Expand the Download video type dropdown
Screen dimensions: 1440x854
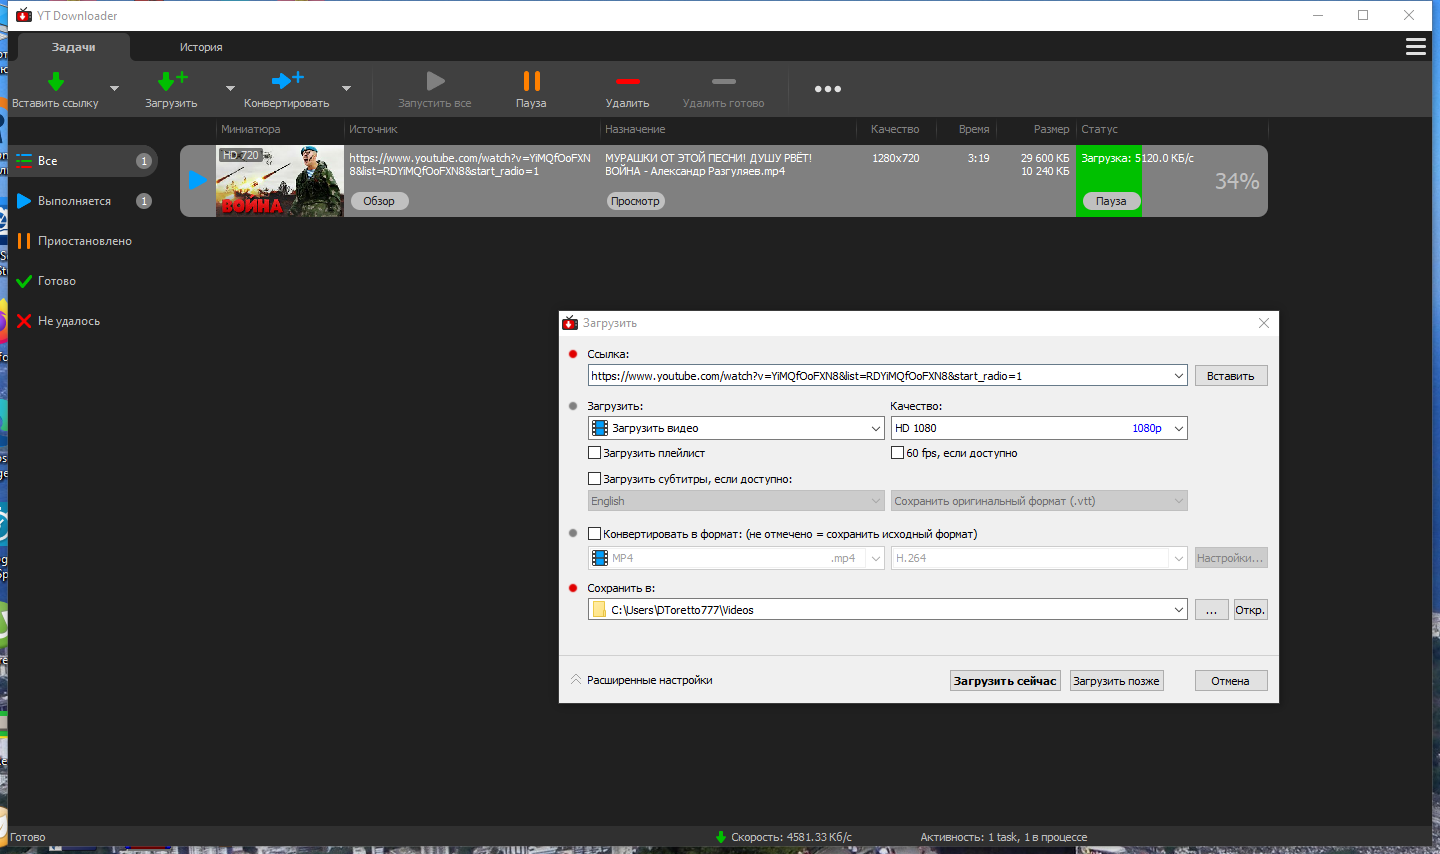(x=736, y=428)
